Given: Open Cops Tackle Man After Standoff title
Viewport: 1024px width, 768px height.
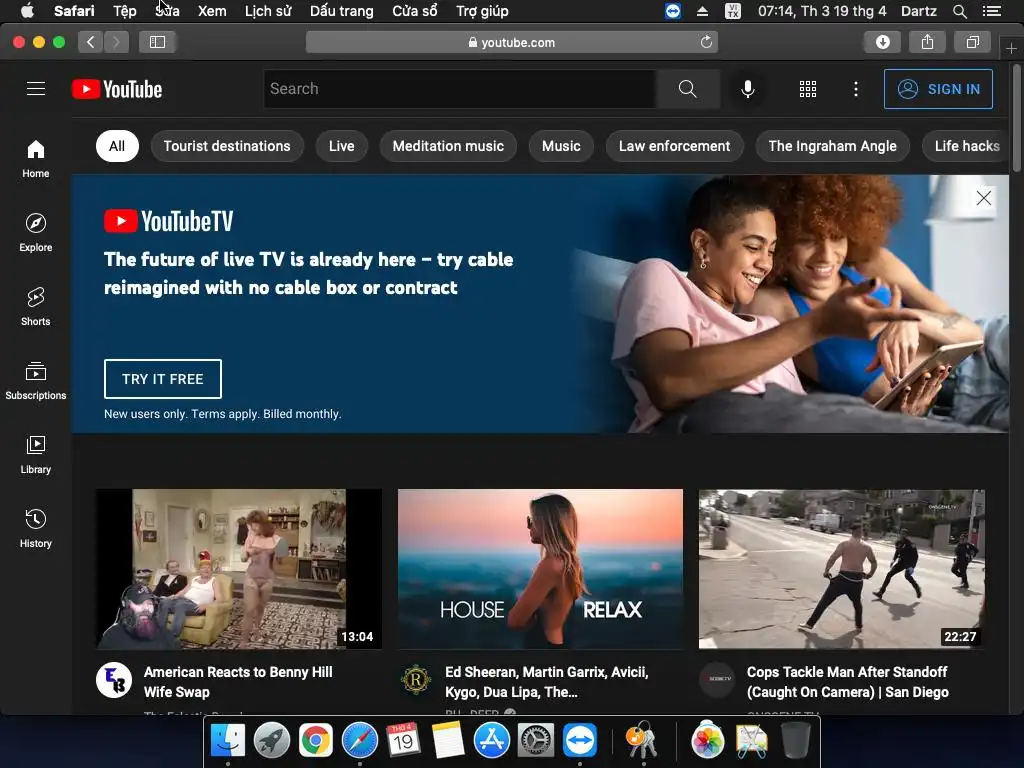Looking at the screenshot, I should coord(848,682).
